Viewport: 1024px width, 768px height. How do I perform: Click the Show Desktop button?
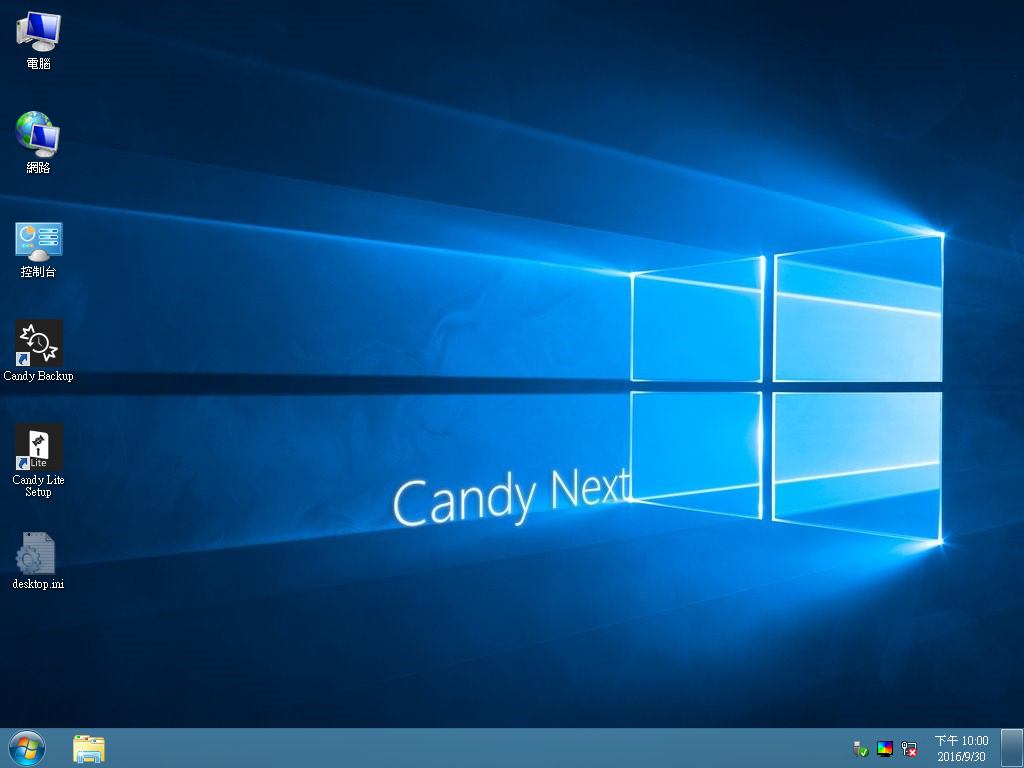(x=1012, y=748)
